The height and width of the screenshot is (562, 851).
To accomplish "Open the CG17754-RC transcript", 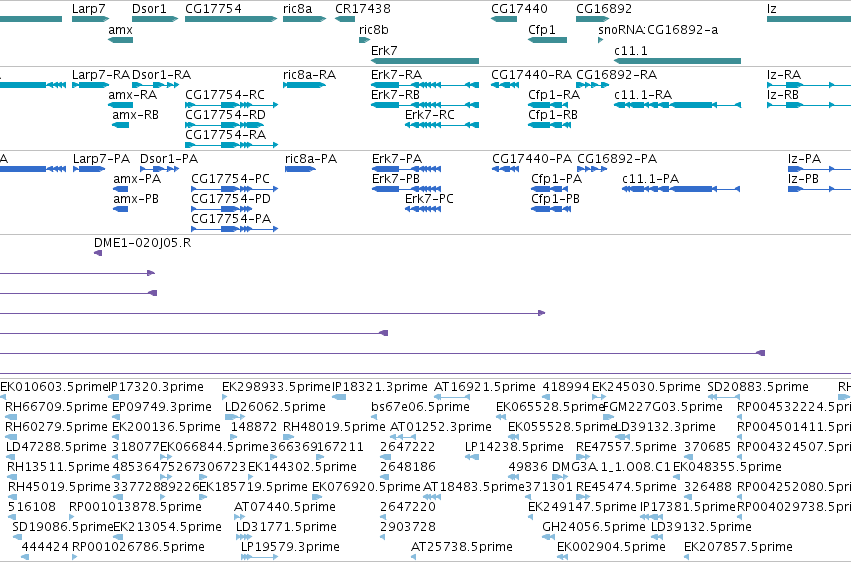I will (x=231, y=105).
